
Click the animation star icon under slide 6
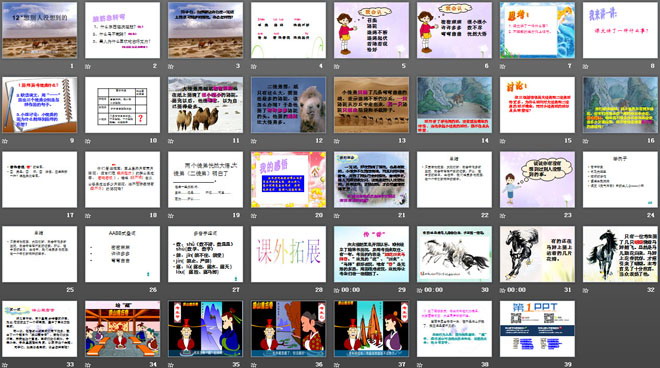coord(420,66)
